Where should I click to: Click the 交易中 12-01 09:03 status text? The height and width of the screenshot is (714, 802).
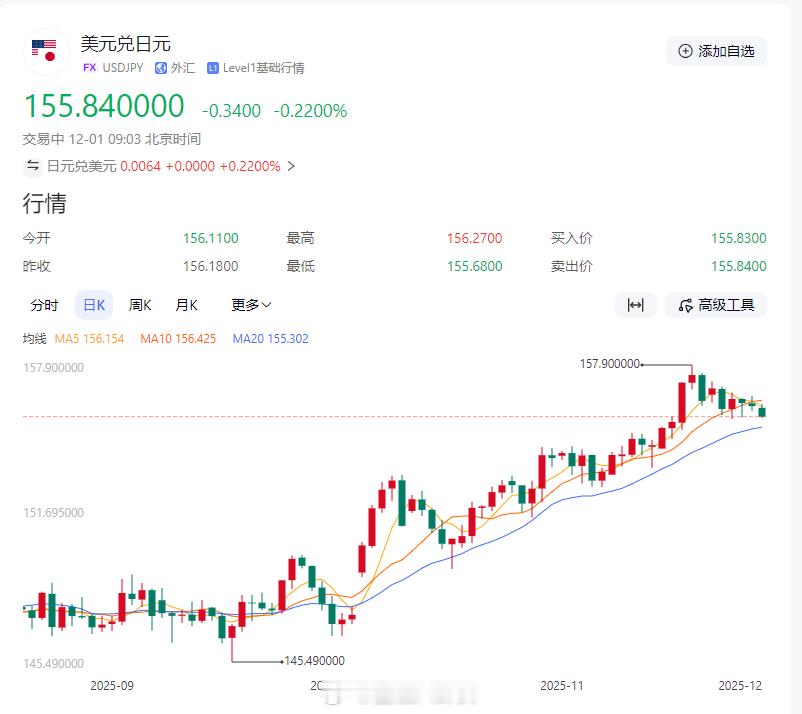coord(112,139)
